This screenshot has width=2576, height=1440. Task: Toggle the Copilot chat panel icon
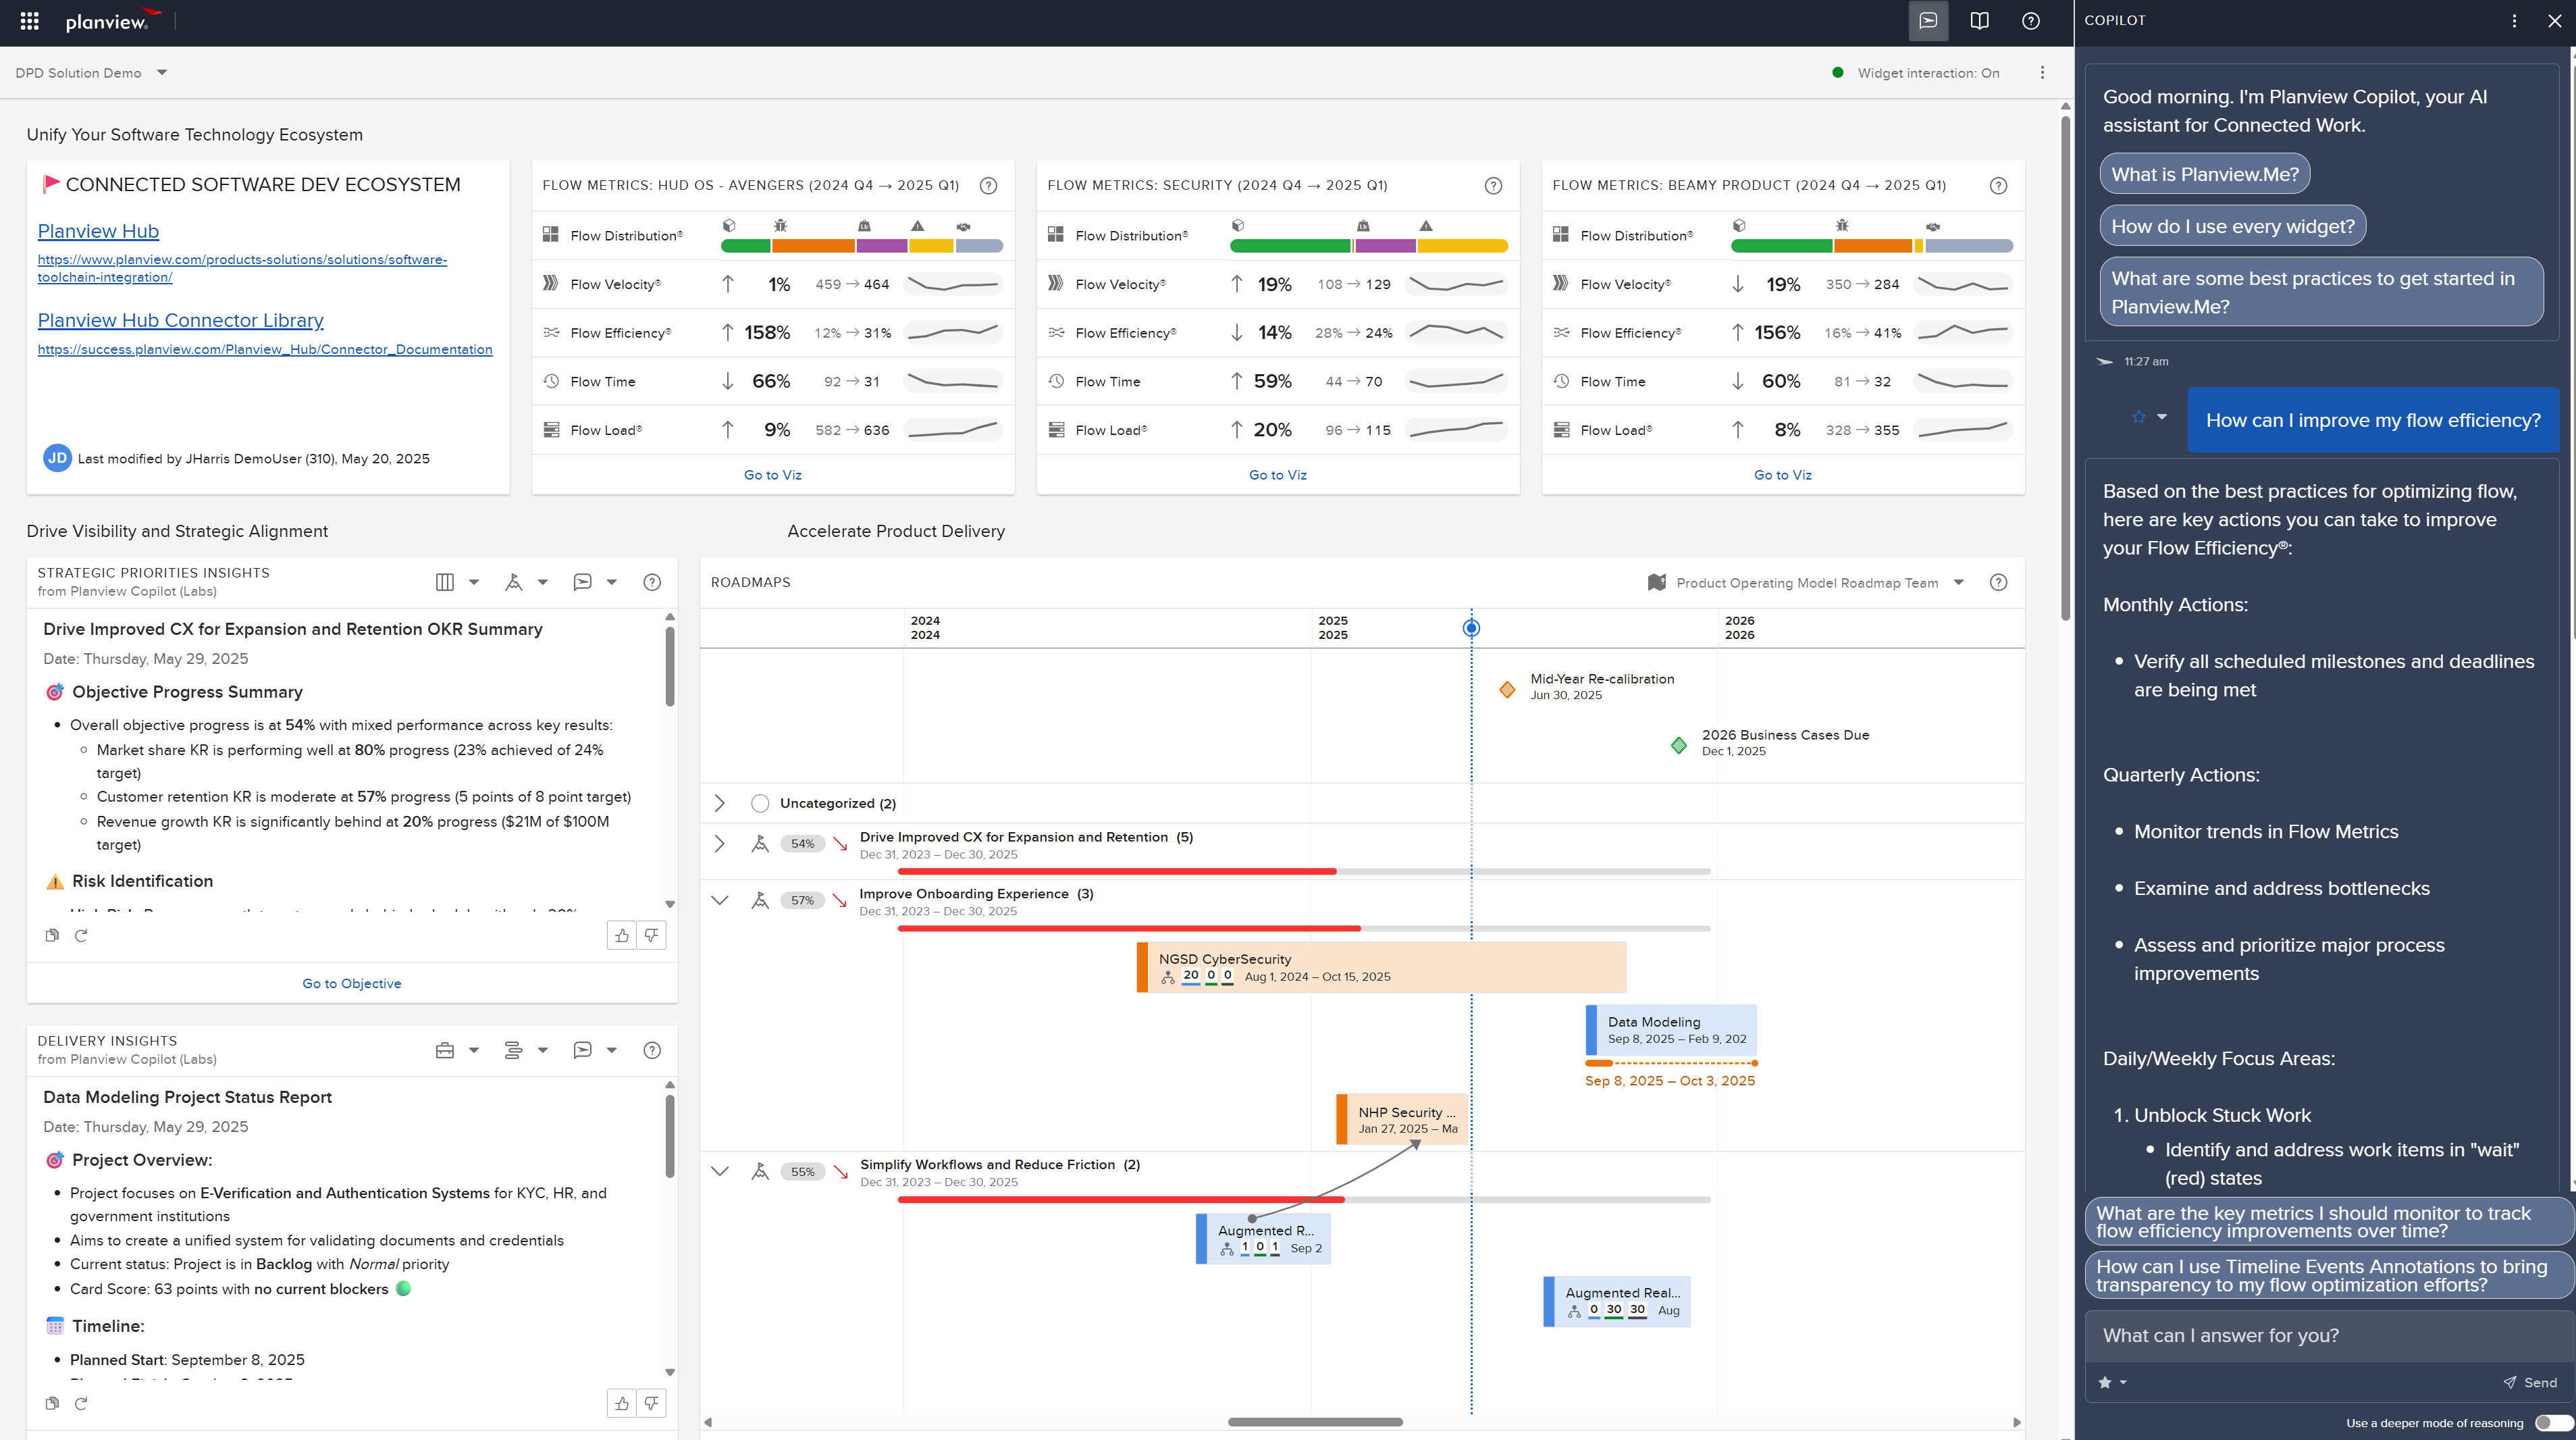pos(1928,21)
